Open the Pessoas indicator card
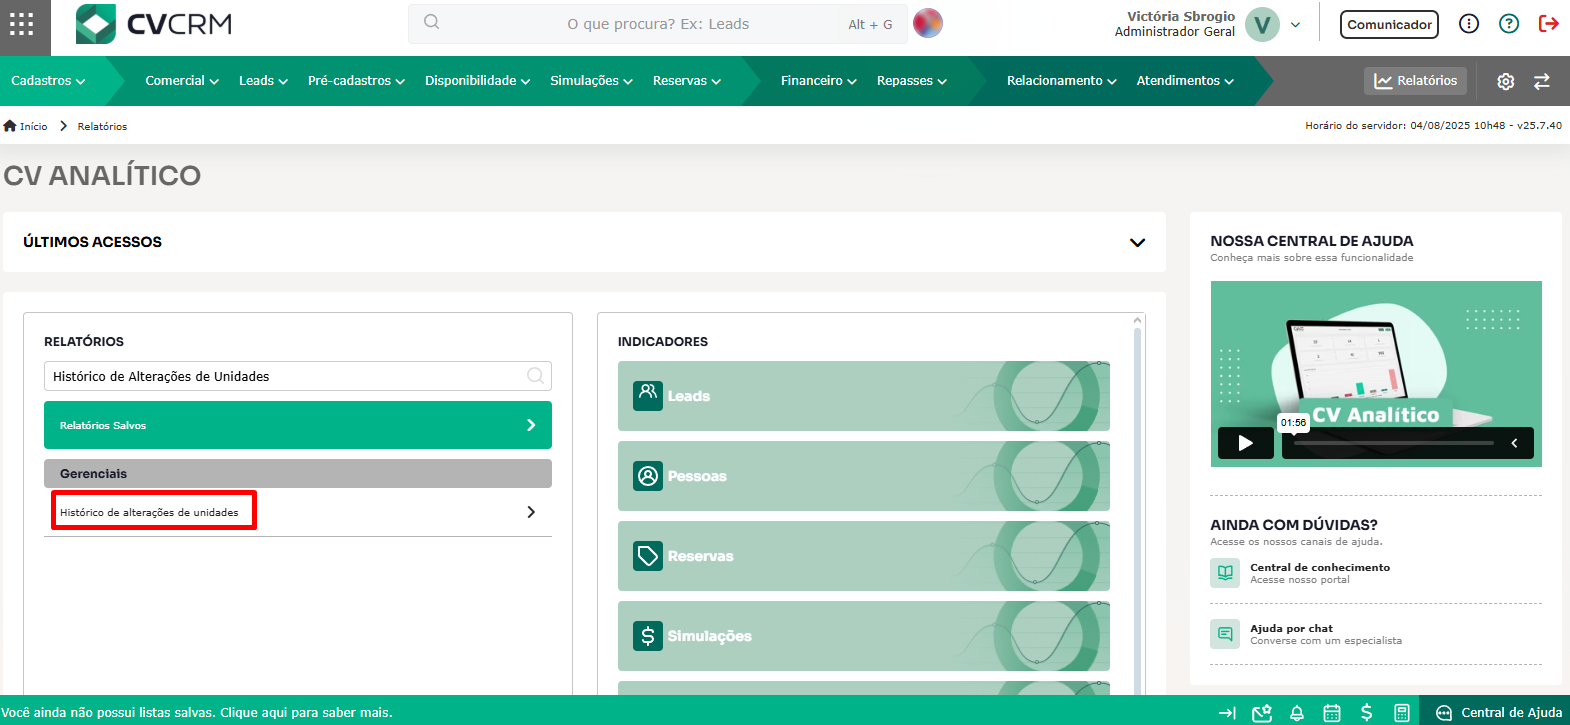 coord(864,476)
